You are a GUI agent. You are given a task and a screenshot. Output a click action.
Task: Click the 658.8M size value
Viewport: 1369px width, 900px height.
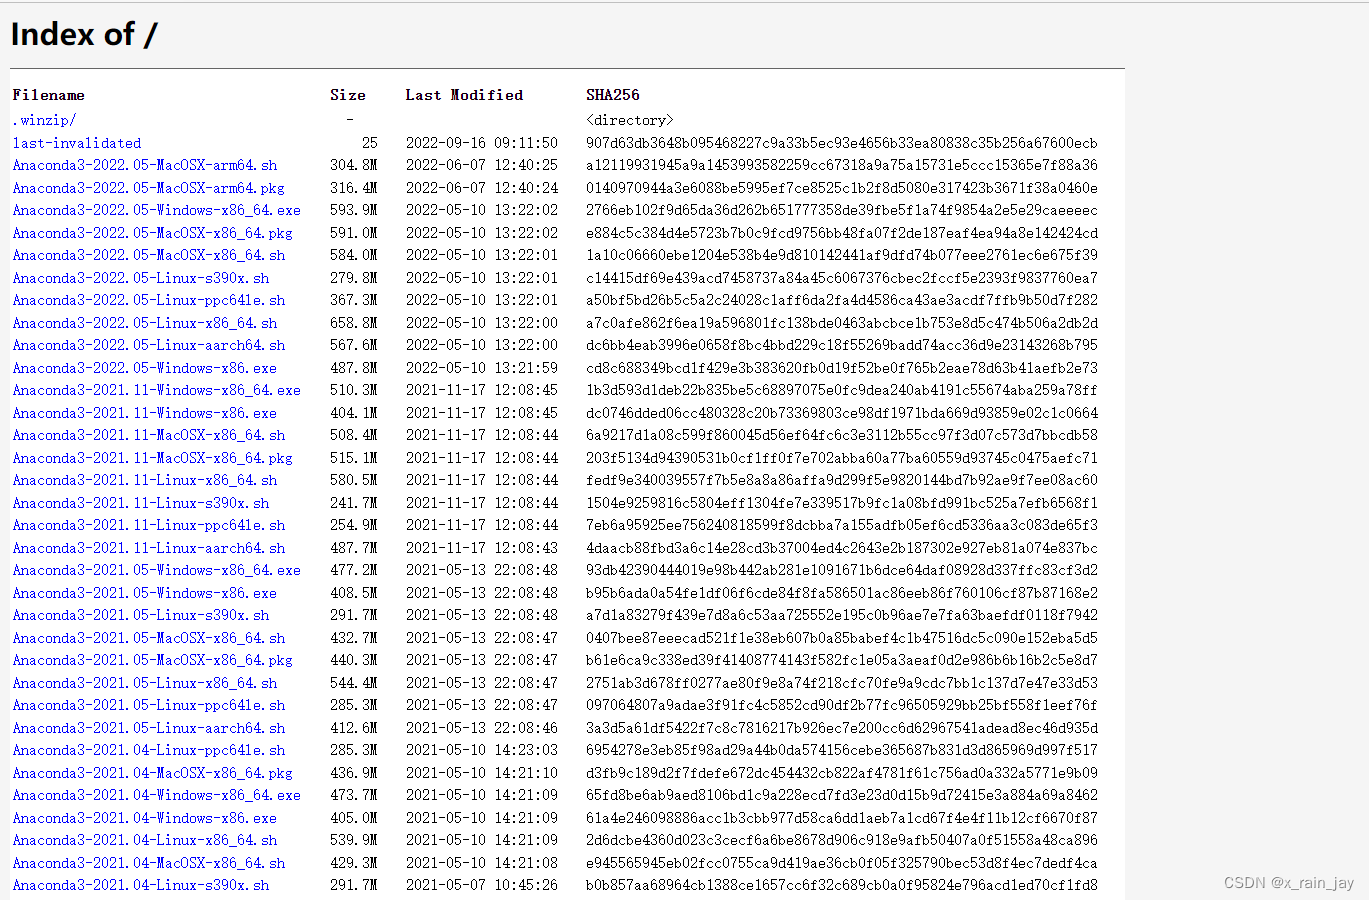pos(354,323)
